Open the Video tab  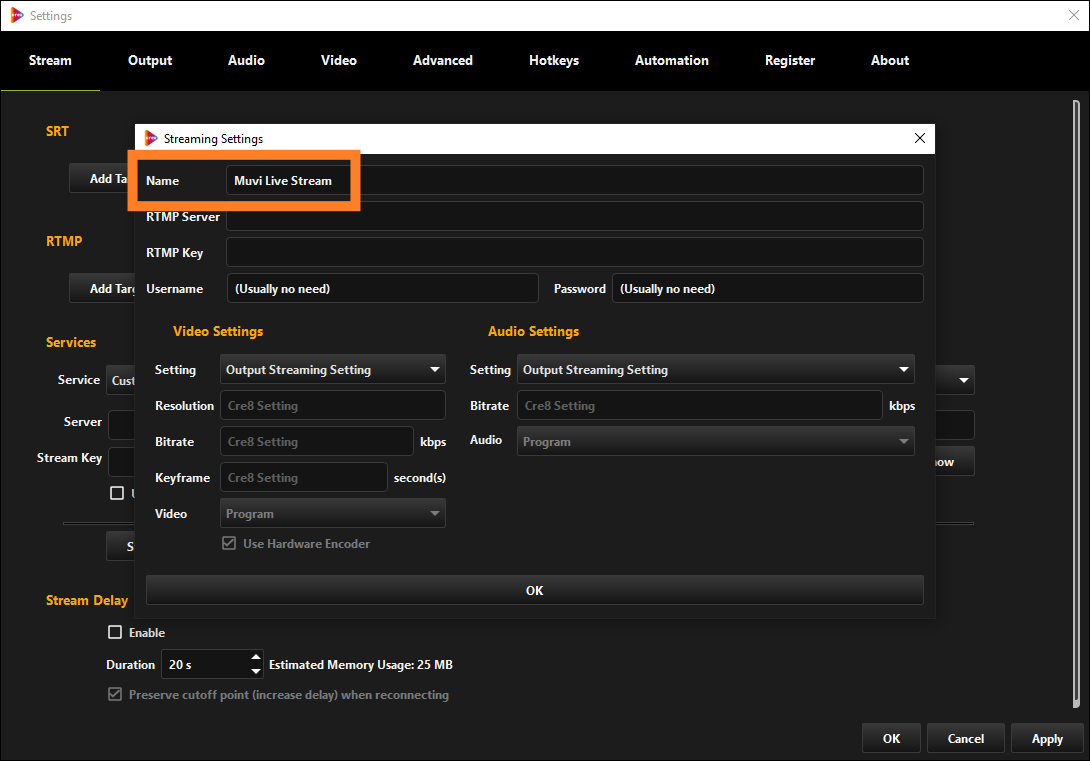[339, 60]
